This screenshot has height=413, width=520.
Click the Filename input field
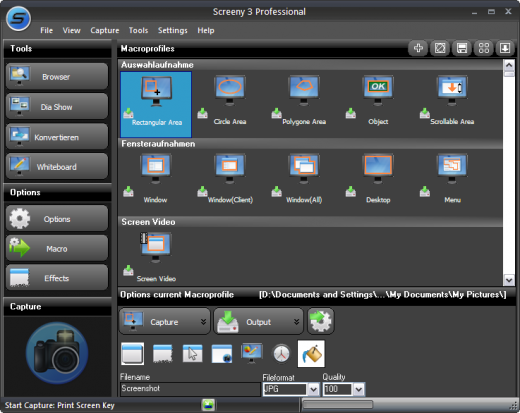point(190,389)
